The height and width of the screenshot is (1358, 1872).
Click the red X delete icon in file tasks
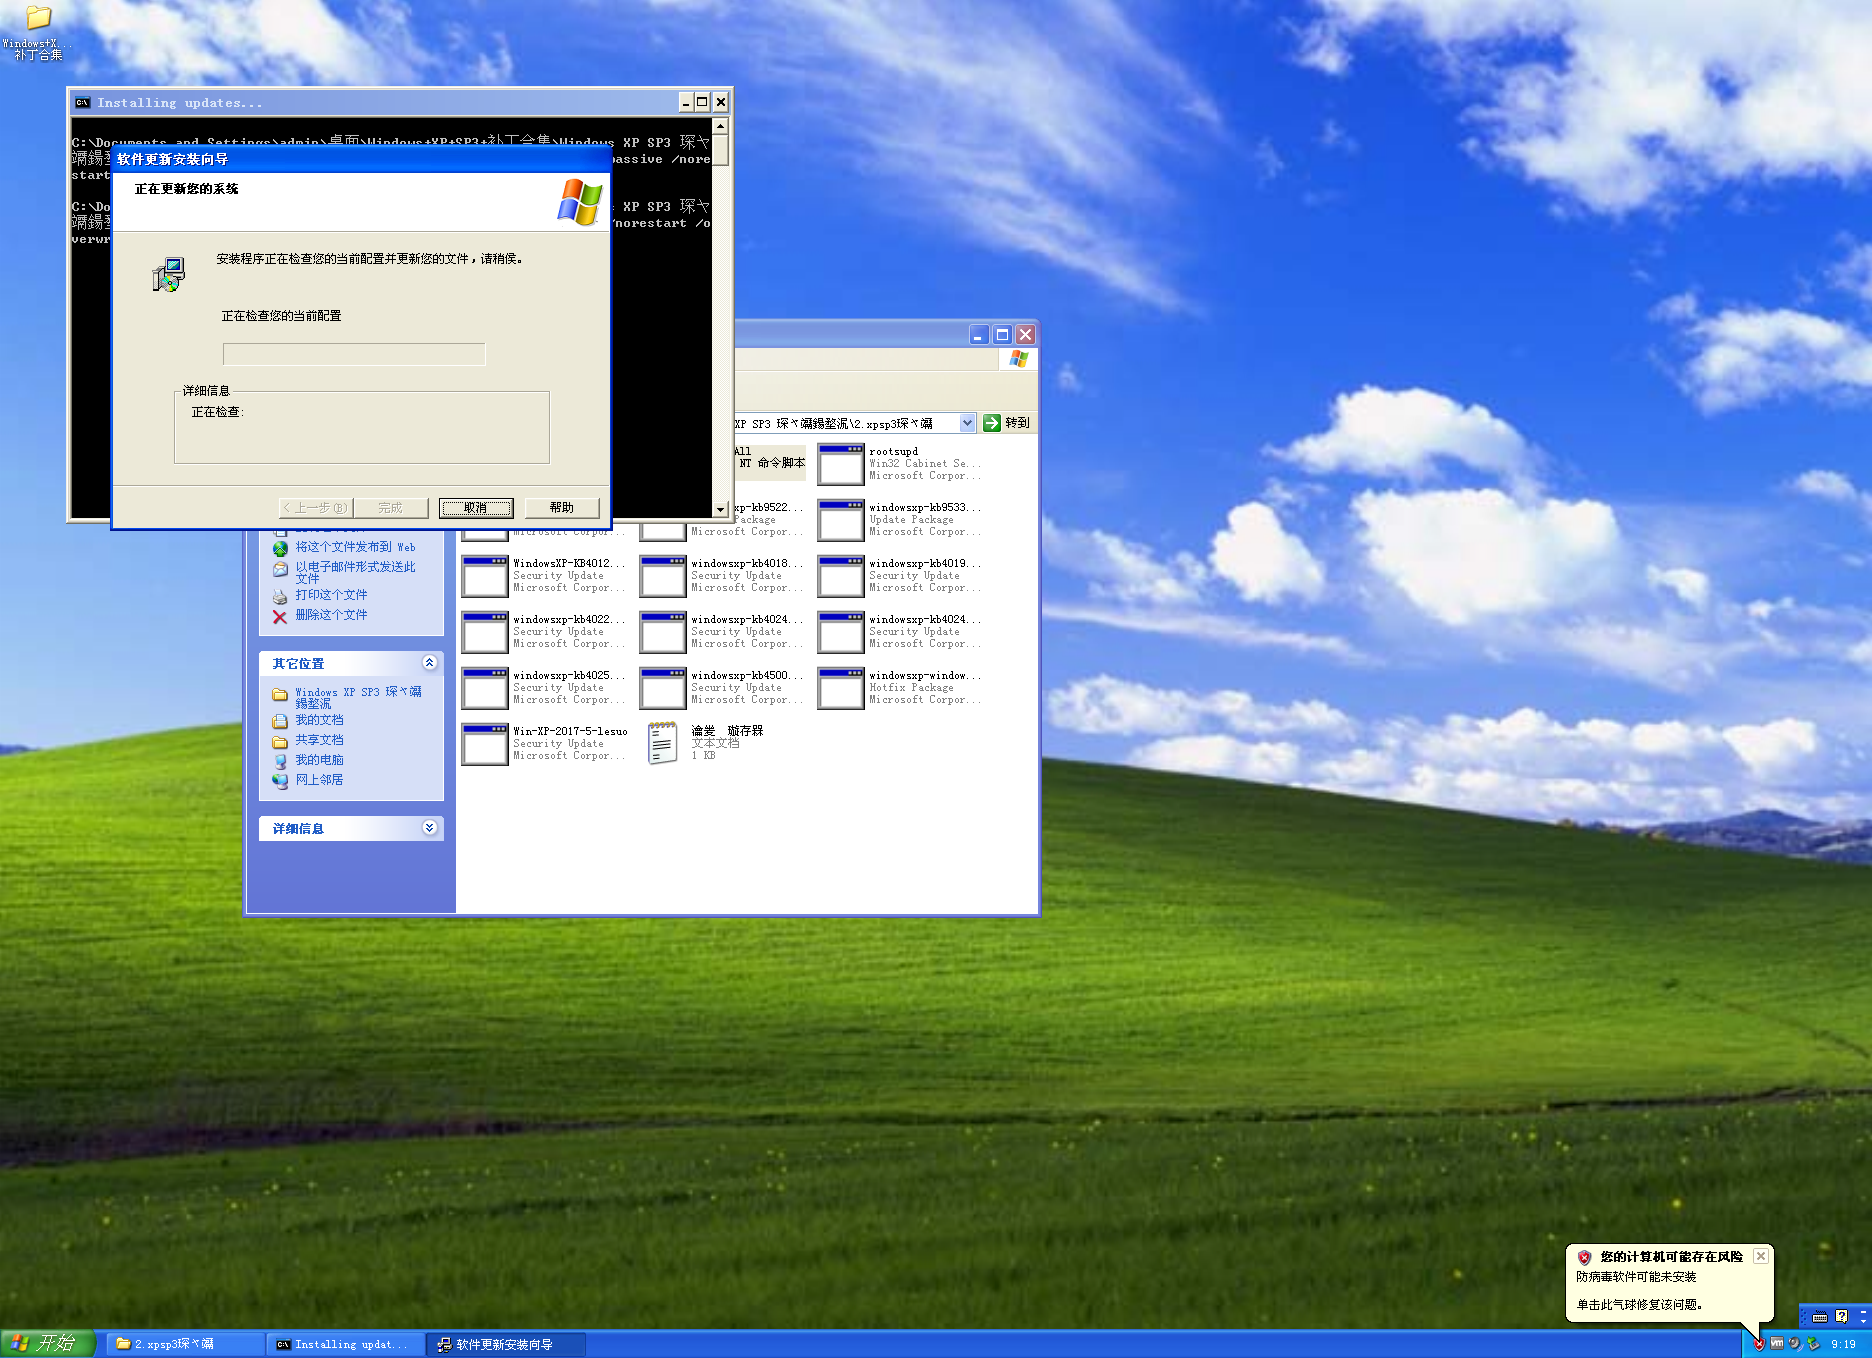coord(280,616)
